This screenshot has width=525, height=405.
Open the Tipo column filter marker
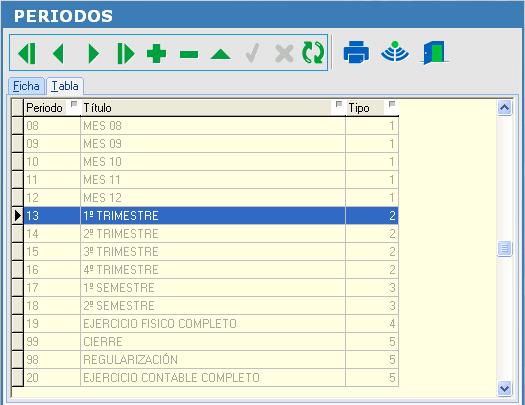point(392,104)
